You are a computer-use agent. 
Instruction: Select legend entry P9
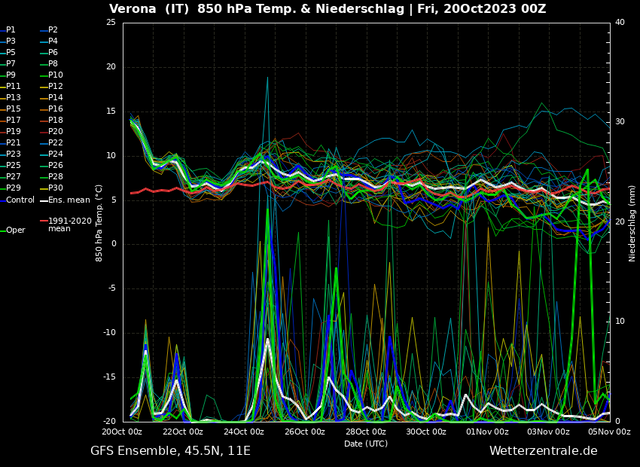pyautogui.click(x=8, y=75)
